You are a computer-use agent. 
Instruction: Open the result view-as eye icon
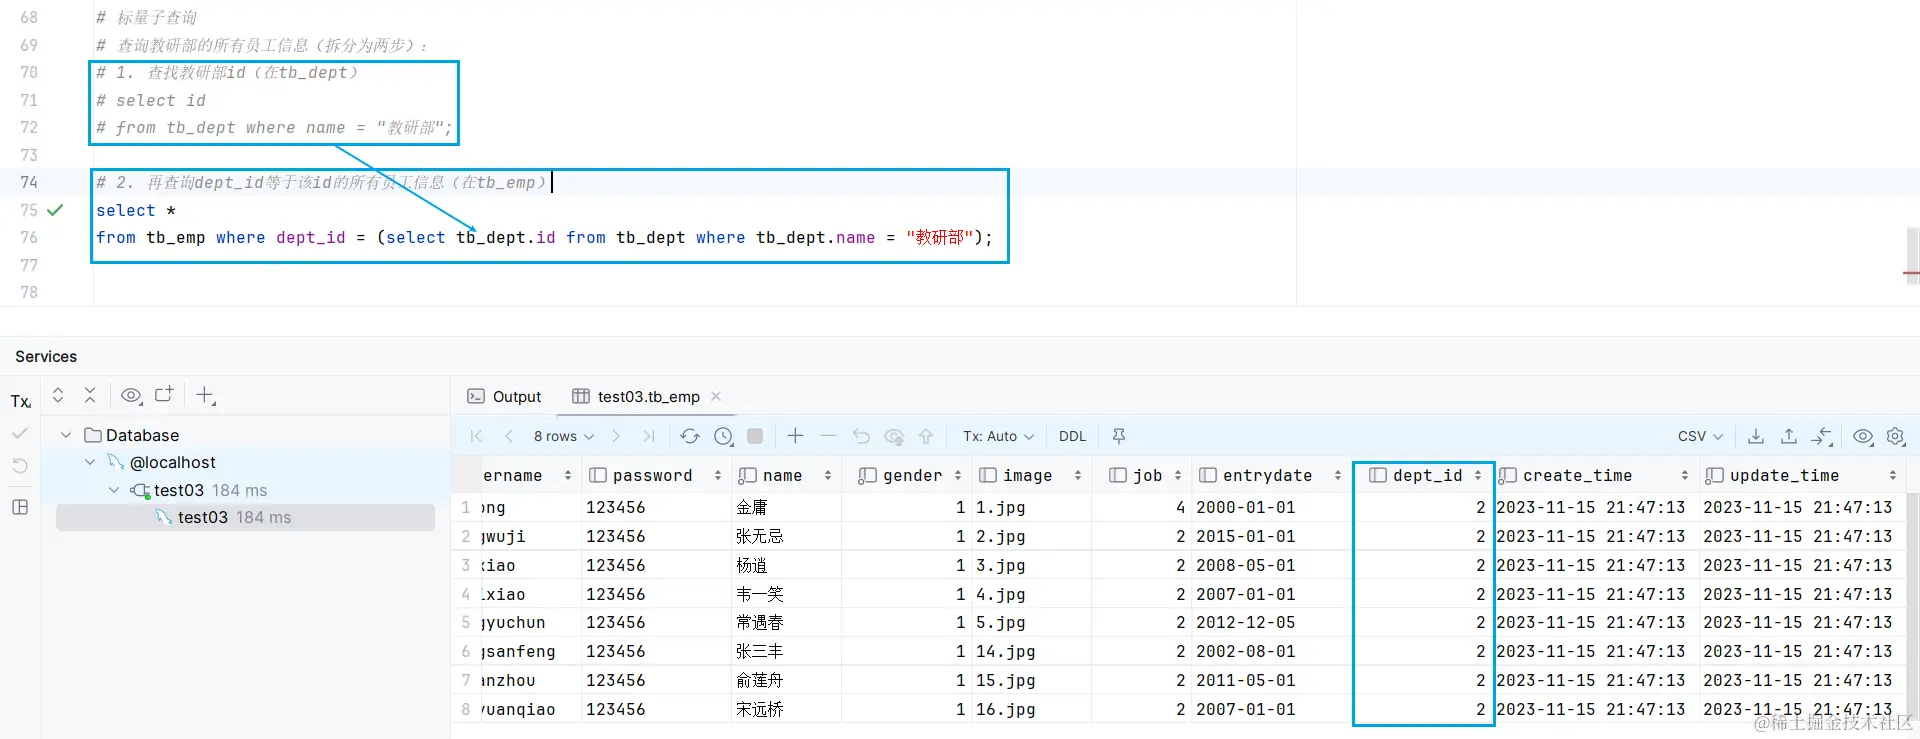[1863, 436]
